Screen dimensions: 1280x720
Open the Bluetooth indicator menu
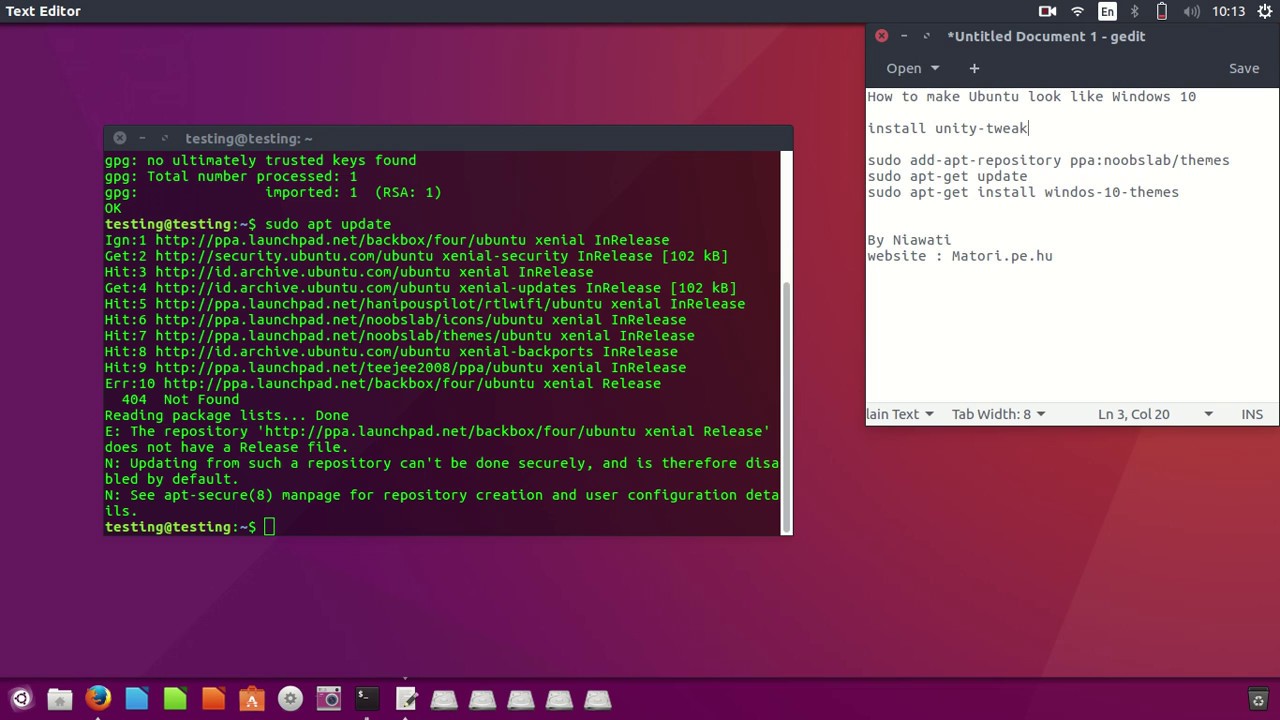1134,11
